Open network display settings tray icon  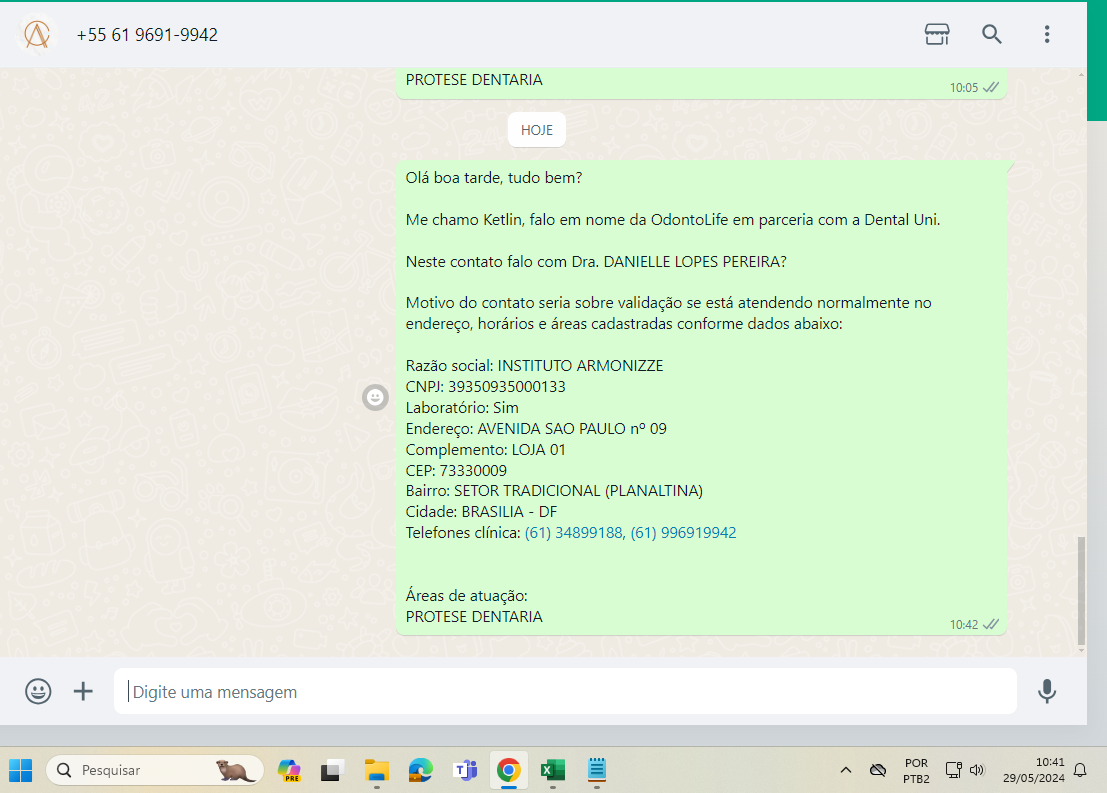(x=953, y=770)
